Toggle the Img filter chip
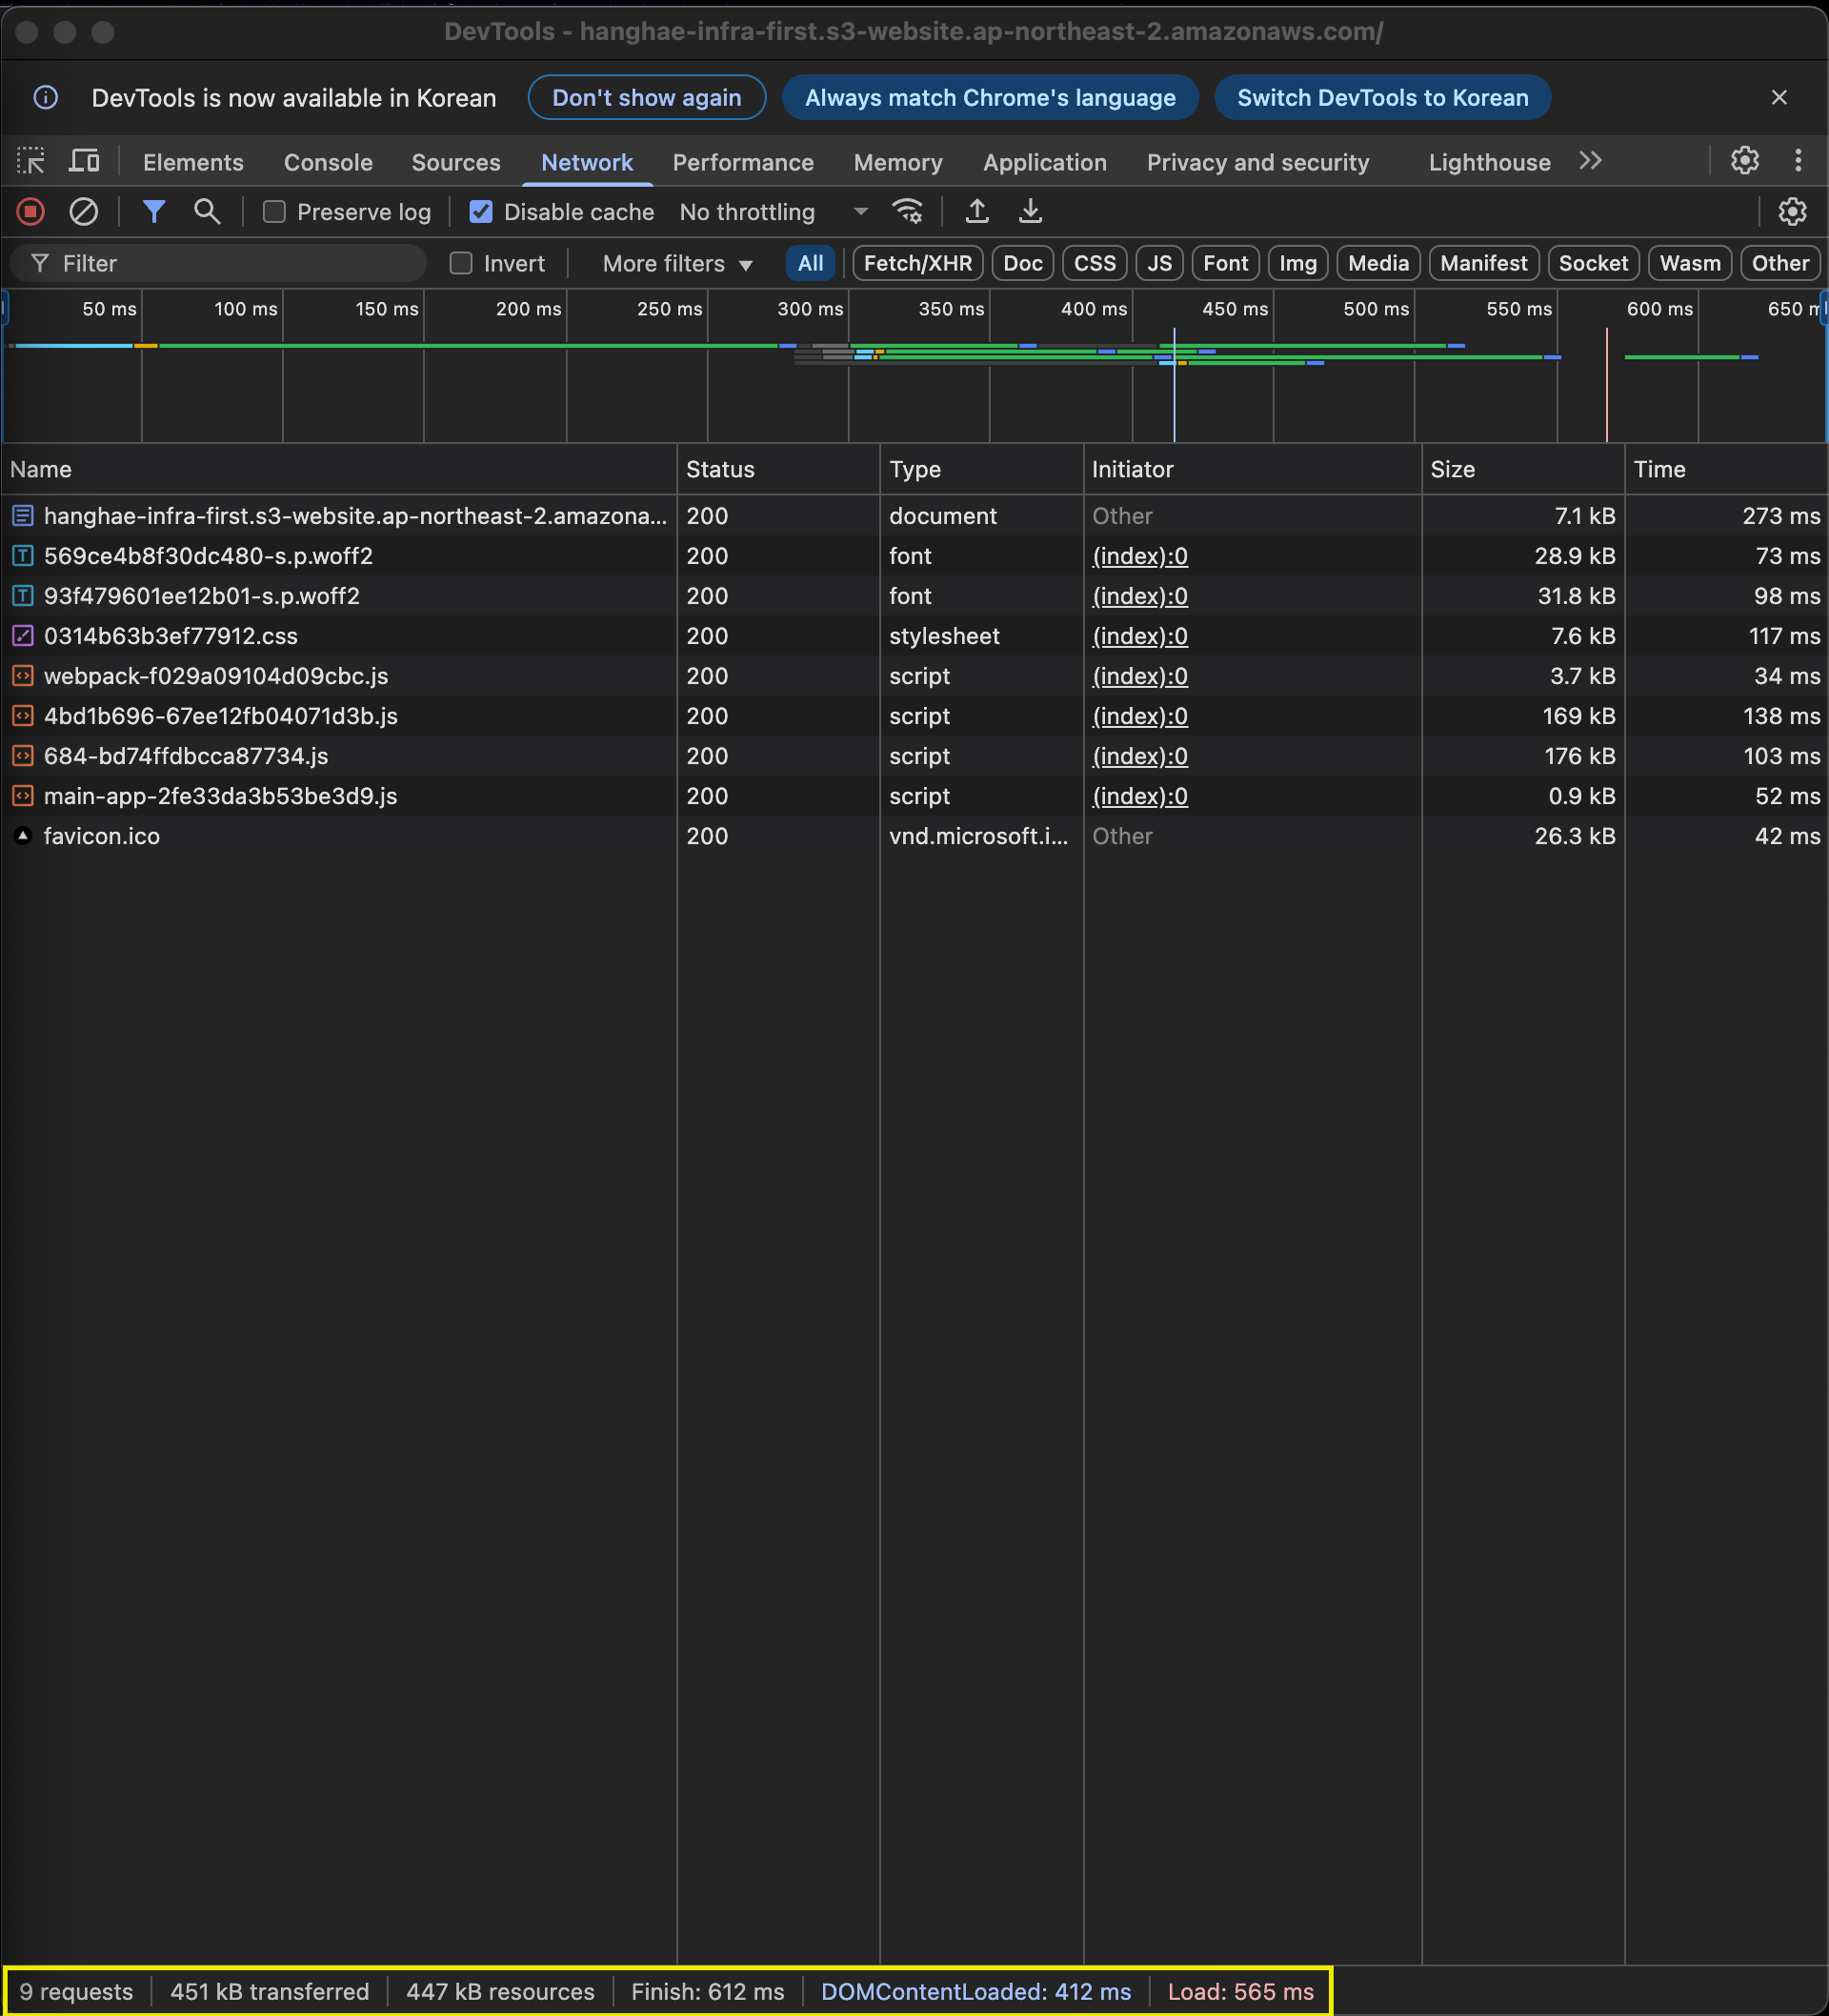Viewport: 1829px width, 2016px height. 1297,264
